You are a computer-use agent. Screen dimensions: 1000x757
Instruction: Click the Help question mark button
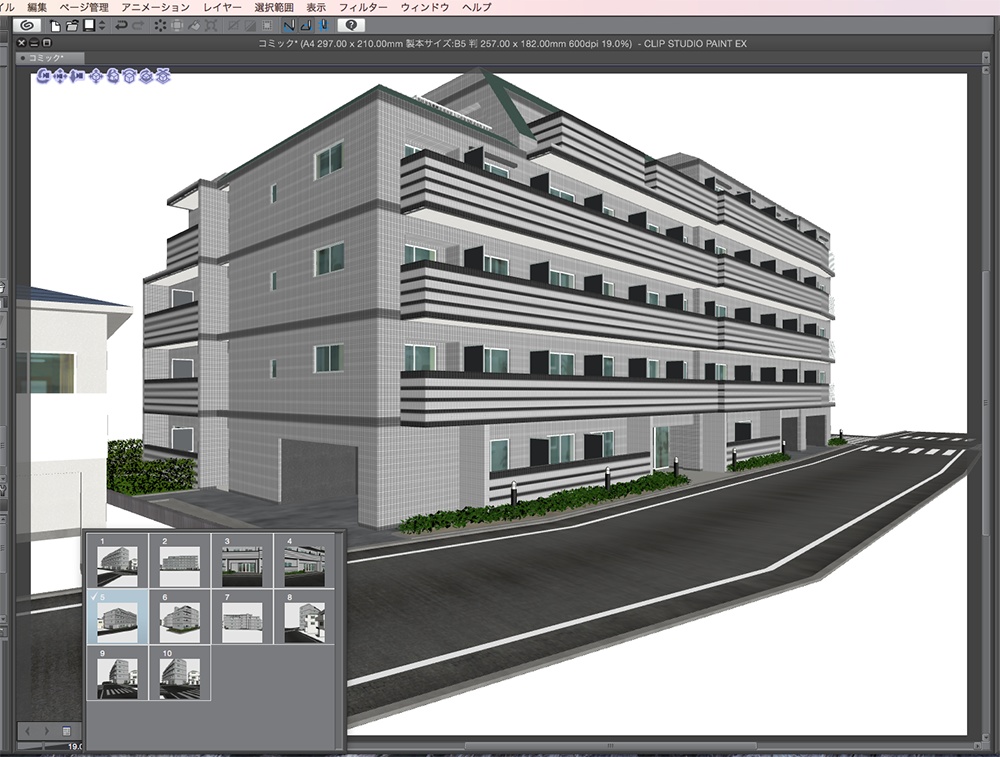coord(351,26)
